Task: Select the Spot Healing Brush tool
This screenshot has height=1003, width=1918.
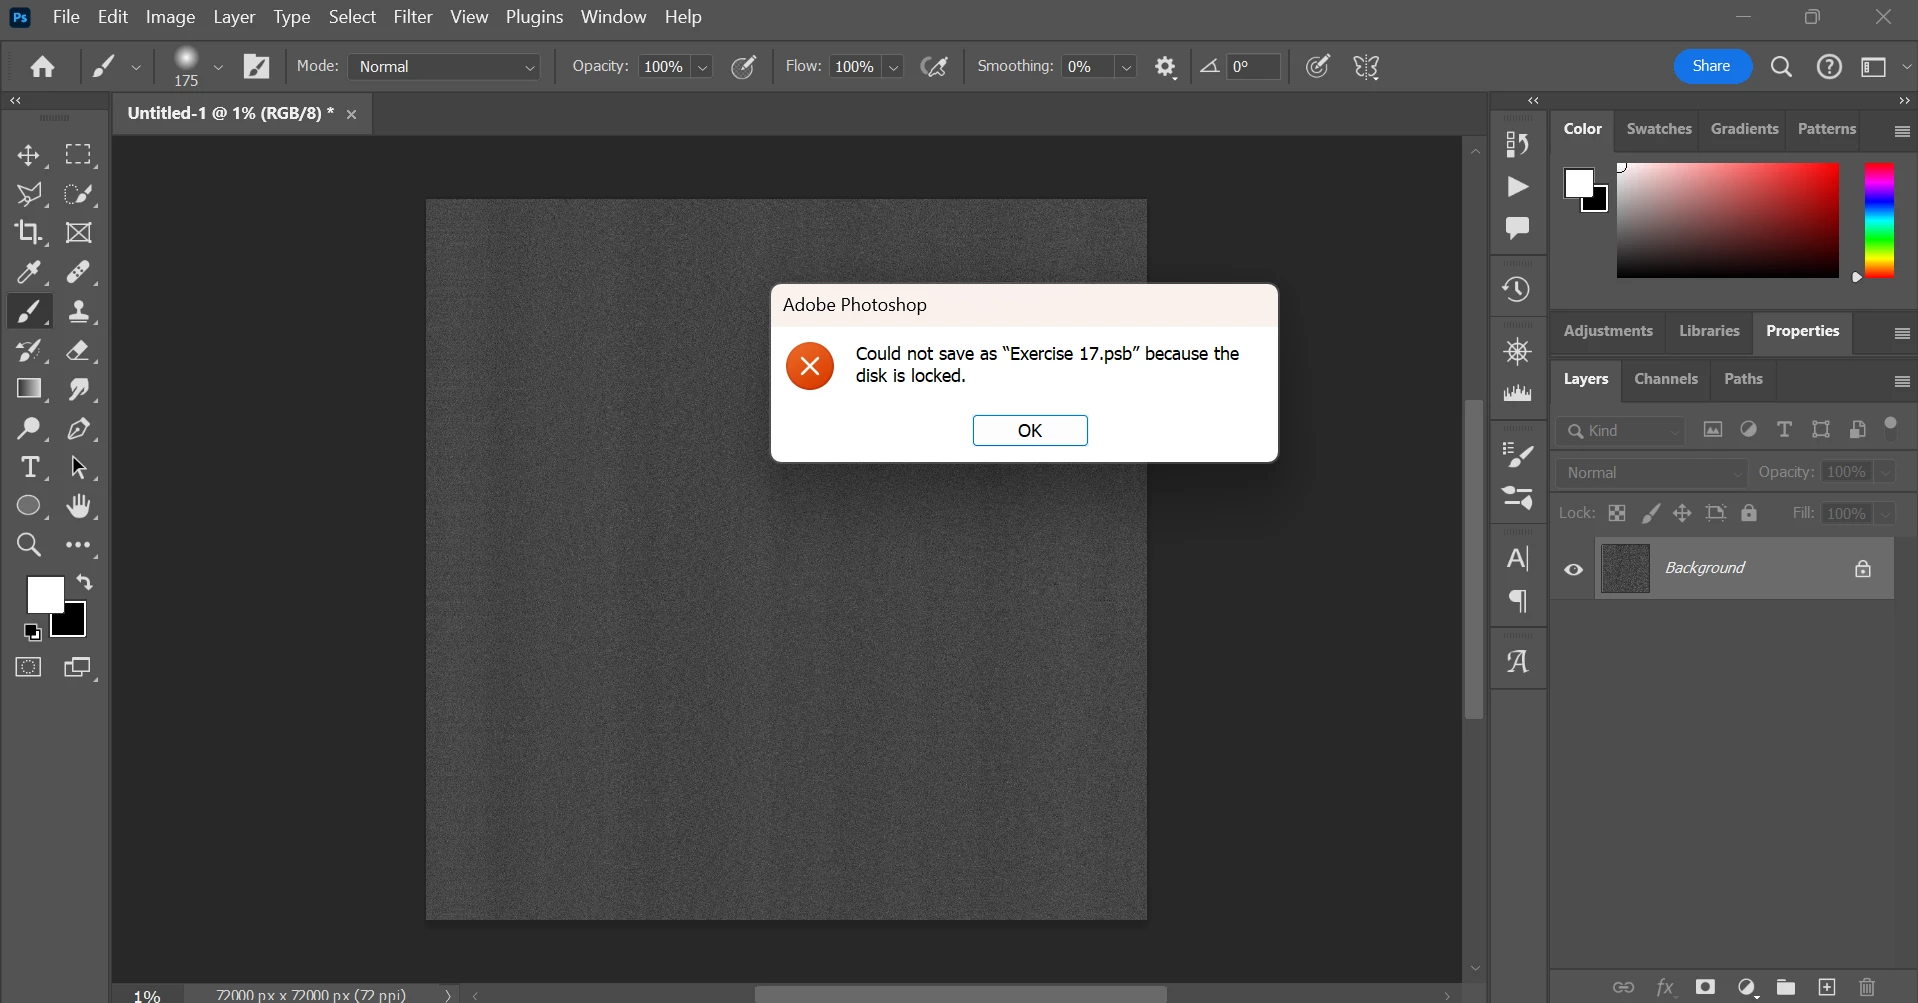Action: pos(79,272)
